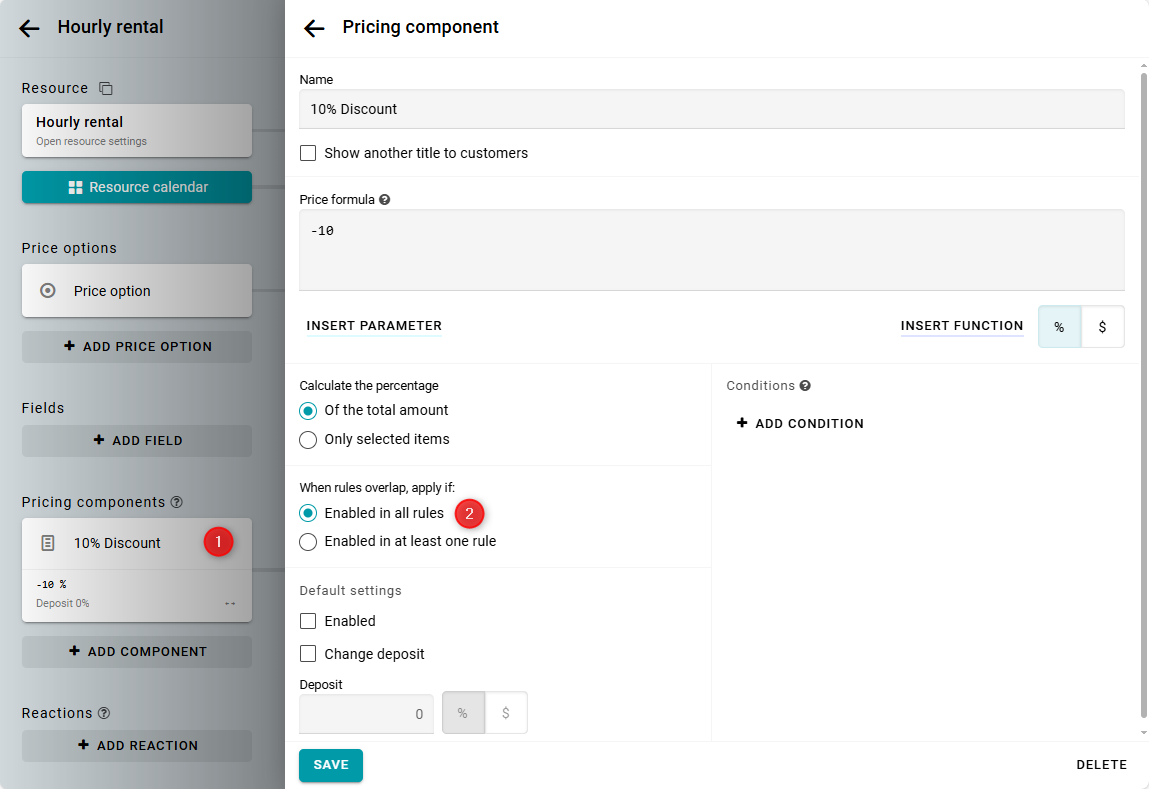The width and height of the screenshot is (1149, 789).
Task: Tick the Enabled default setting checkbox
Action: click(x=308, y=621)
